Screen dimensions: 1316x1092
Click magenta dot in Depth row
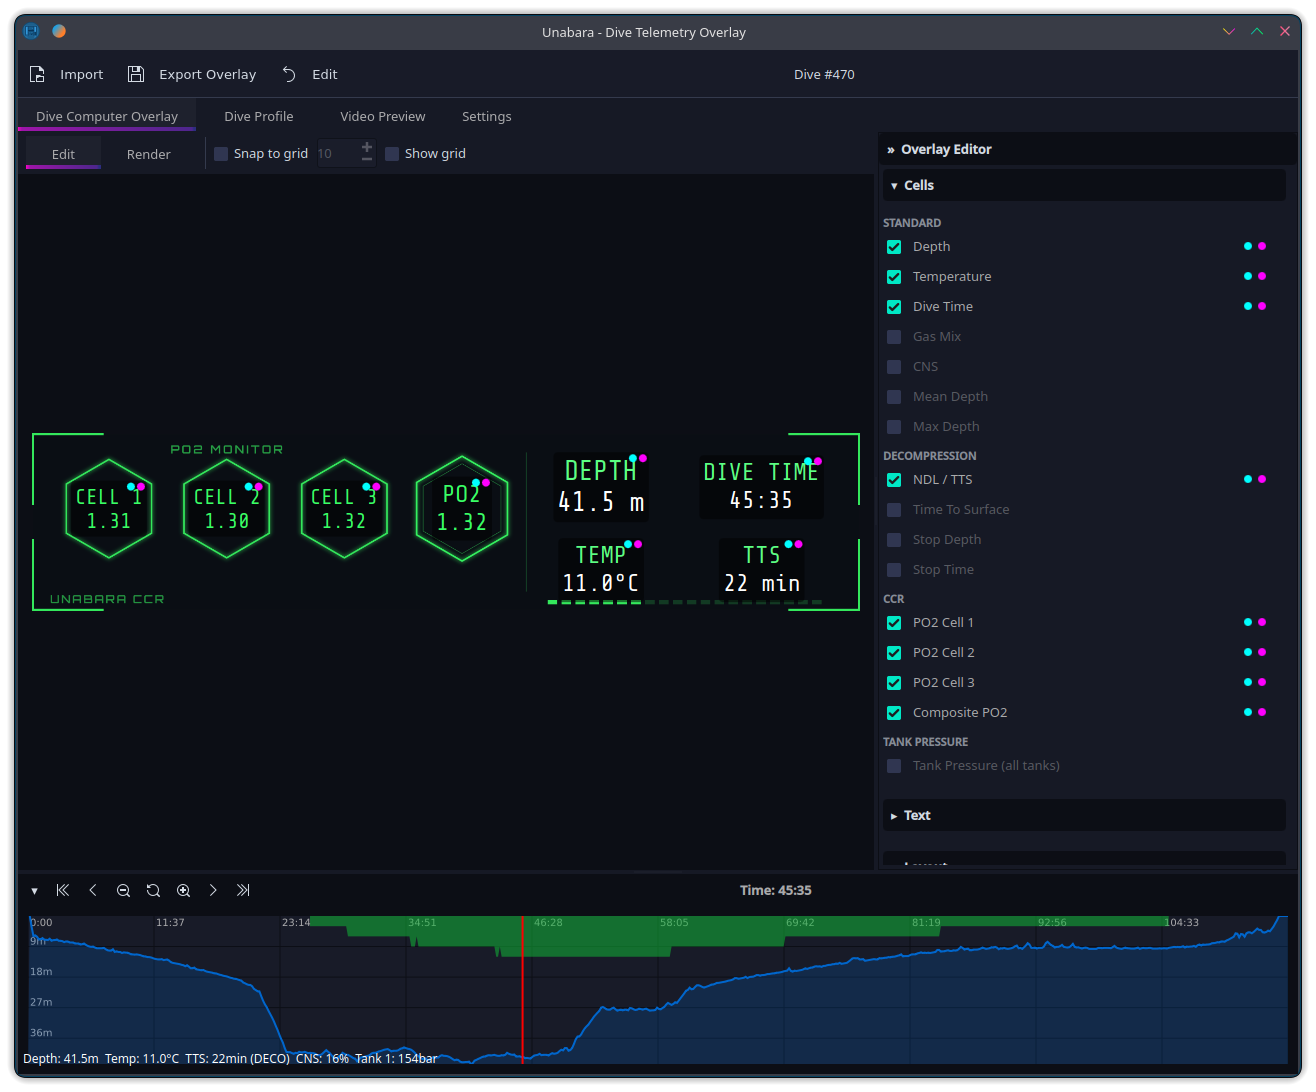pos(1262,246)
